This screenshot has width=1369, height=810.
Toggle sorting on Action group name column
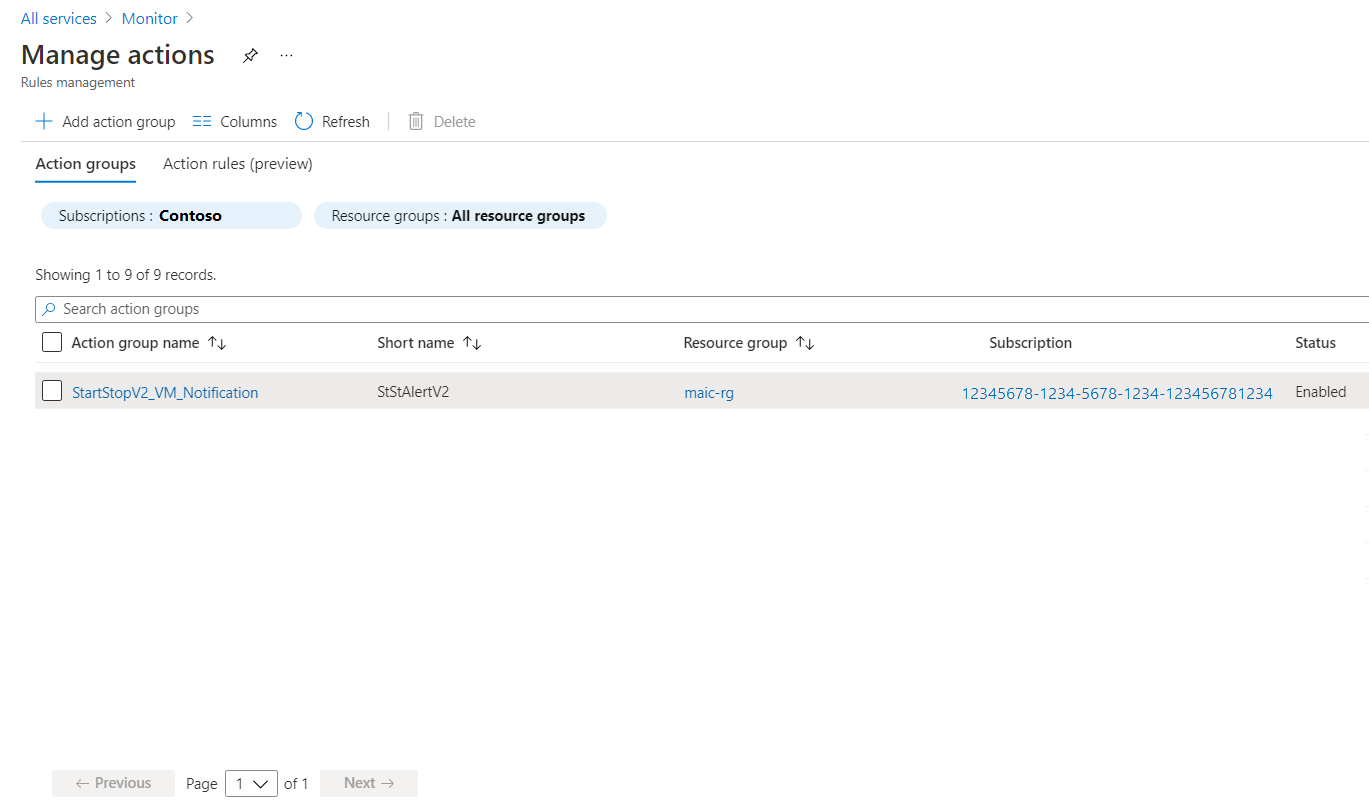pos(218,342)
